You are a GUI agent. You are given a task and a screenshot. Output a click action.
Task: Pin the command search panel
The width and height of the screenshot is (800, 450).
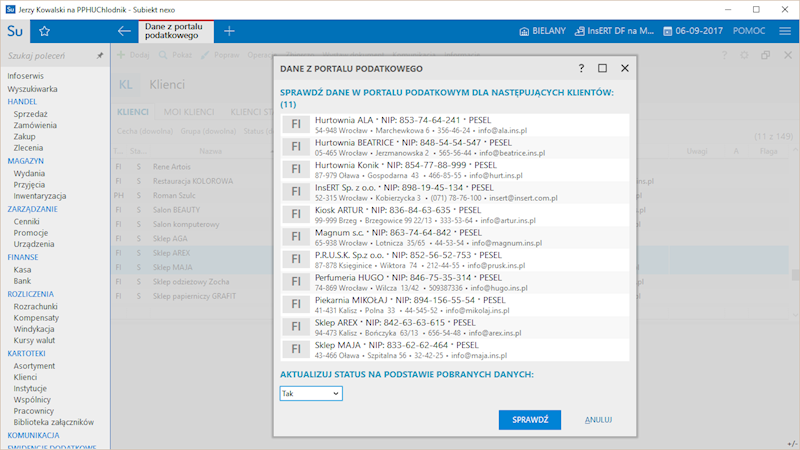[x=100, y=56]
